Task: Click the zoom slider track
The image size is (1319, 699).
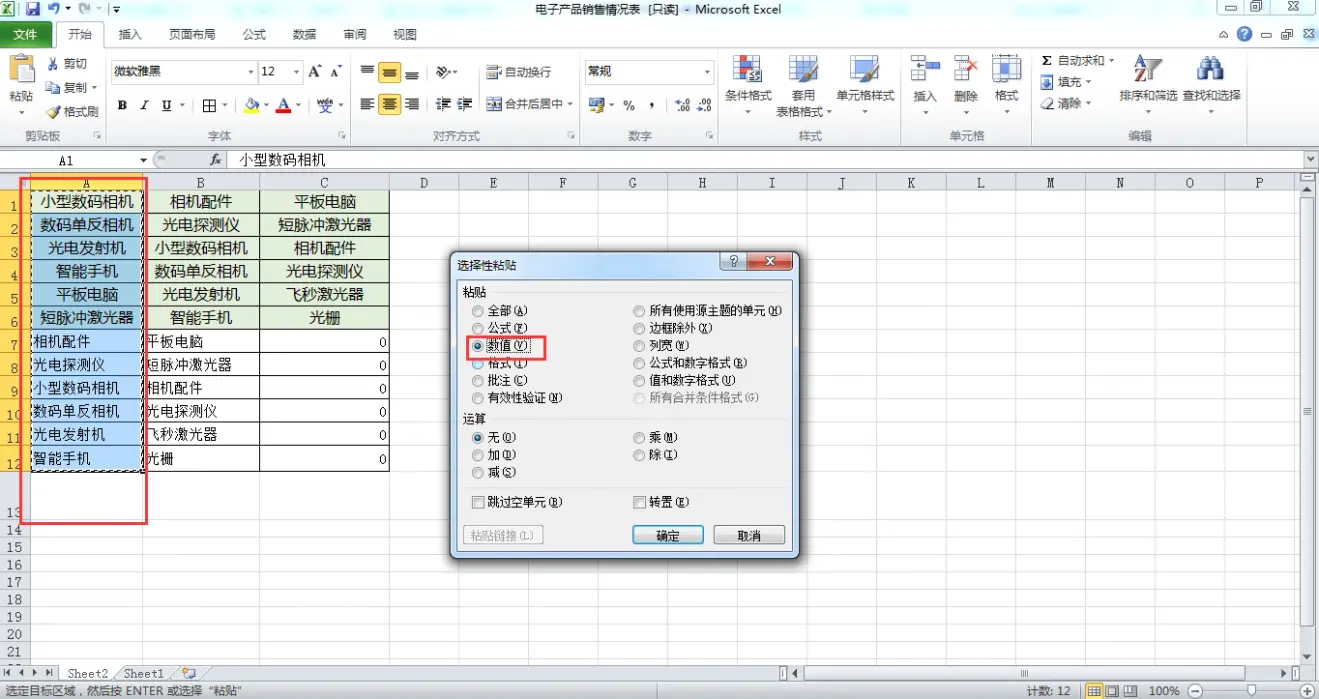Action: (x=1251, y=691)
